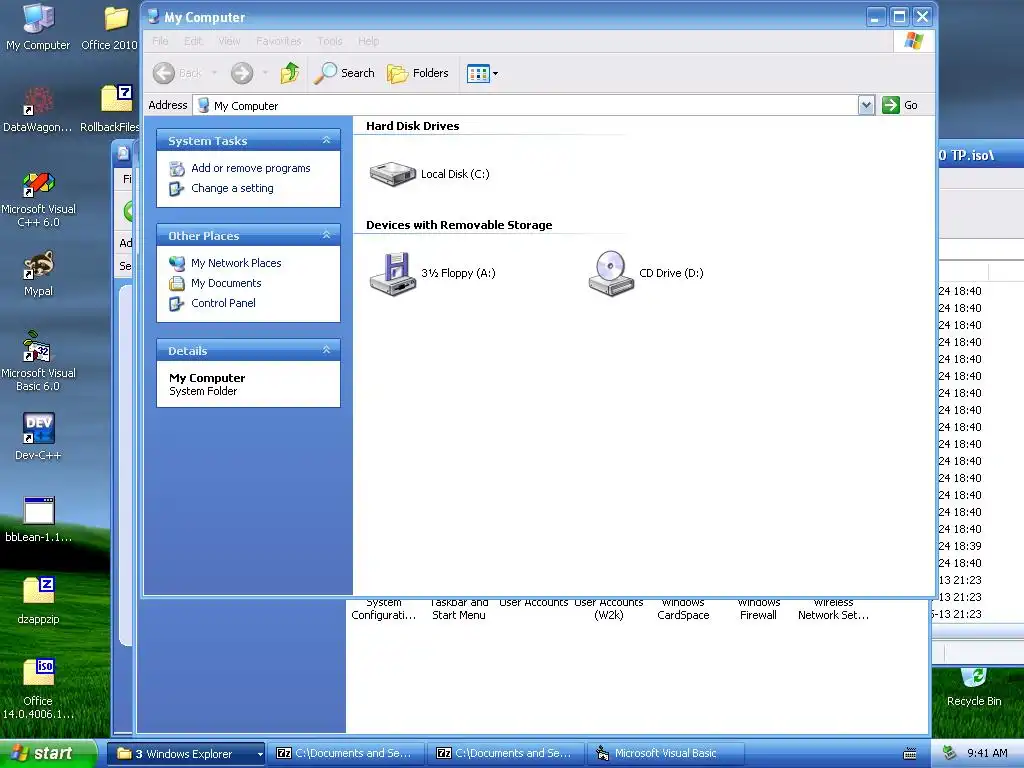This screenshot has width=1024, height=768.
Task: Click Add or remove programs link
Action: [251, 168]
